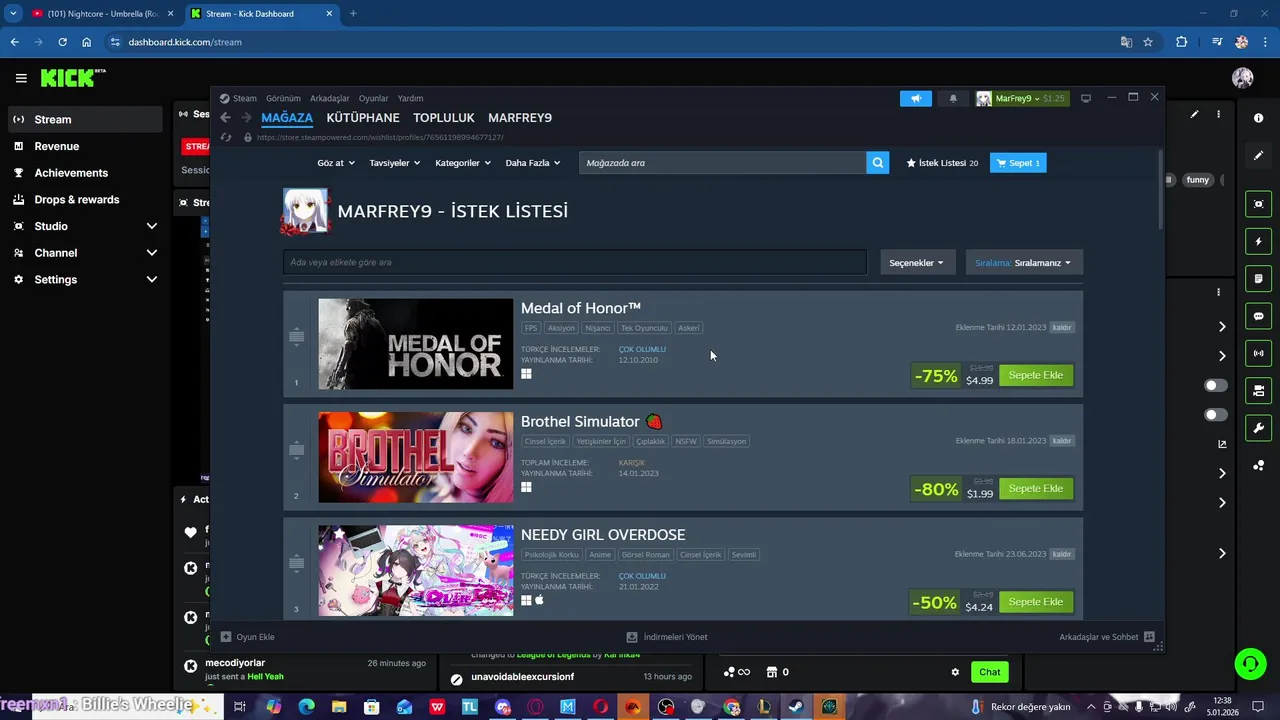
Task: Toggle the upper switch in Kick panel
Action: point(1215,385)
